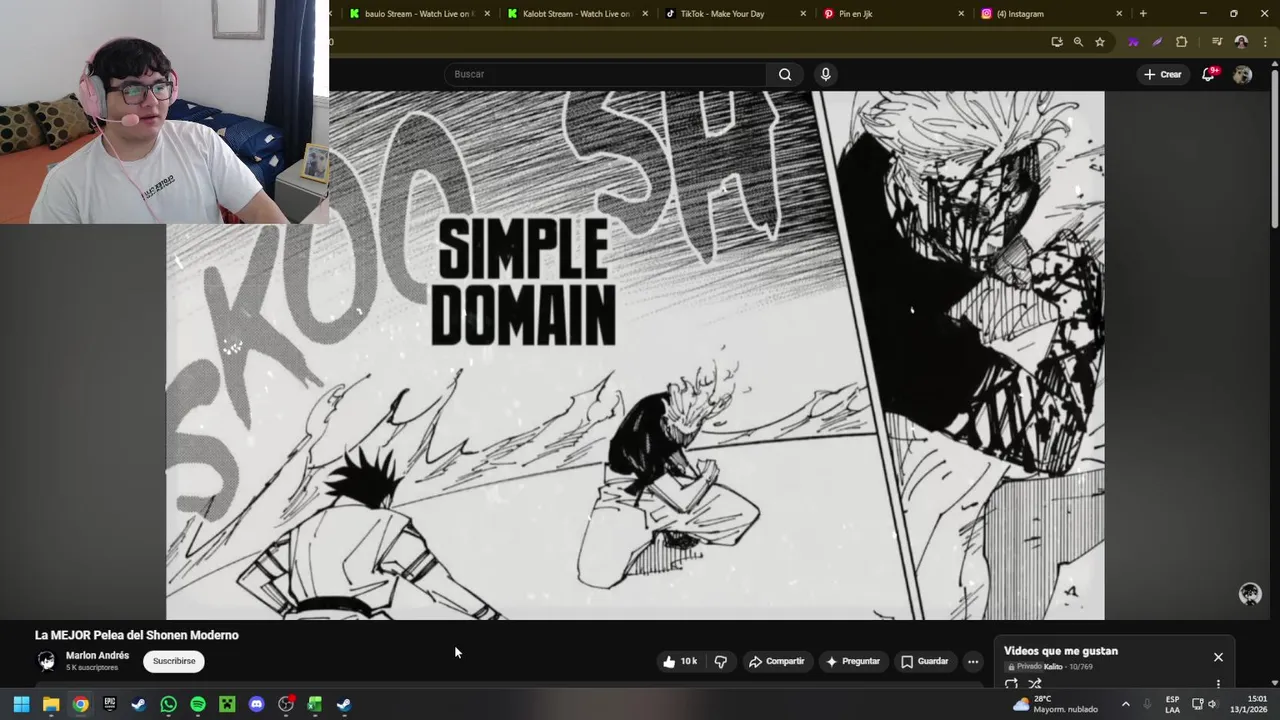1280x720 pixels.
Task: Bookmark this page with the star icon
Action: tap(1100, 42)
